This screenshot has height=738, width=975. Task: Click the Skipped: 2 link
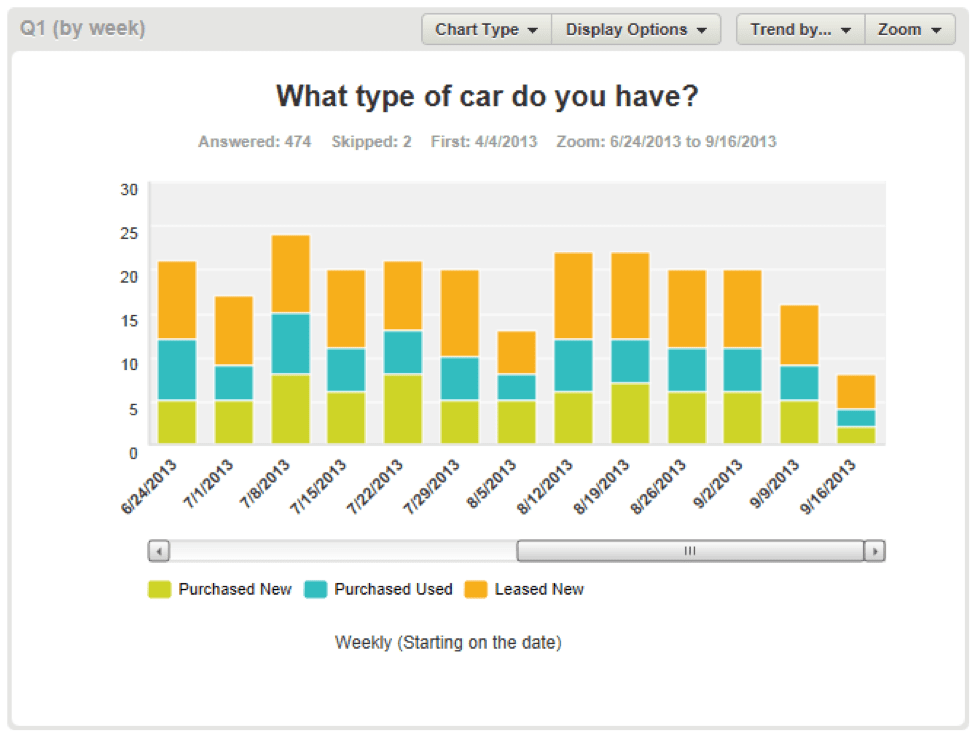[x=370, y=141]
